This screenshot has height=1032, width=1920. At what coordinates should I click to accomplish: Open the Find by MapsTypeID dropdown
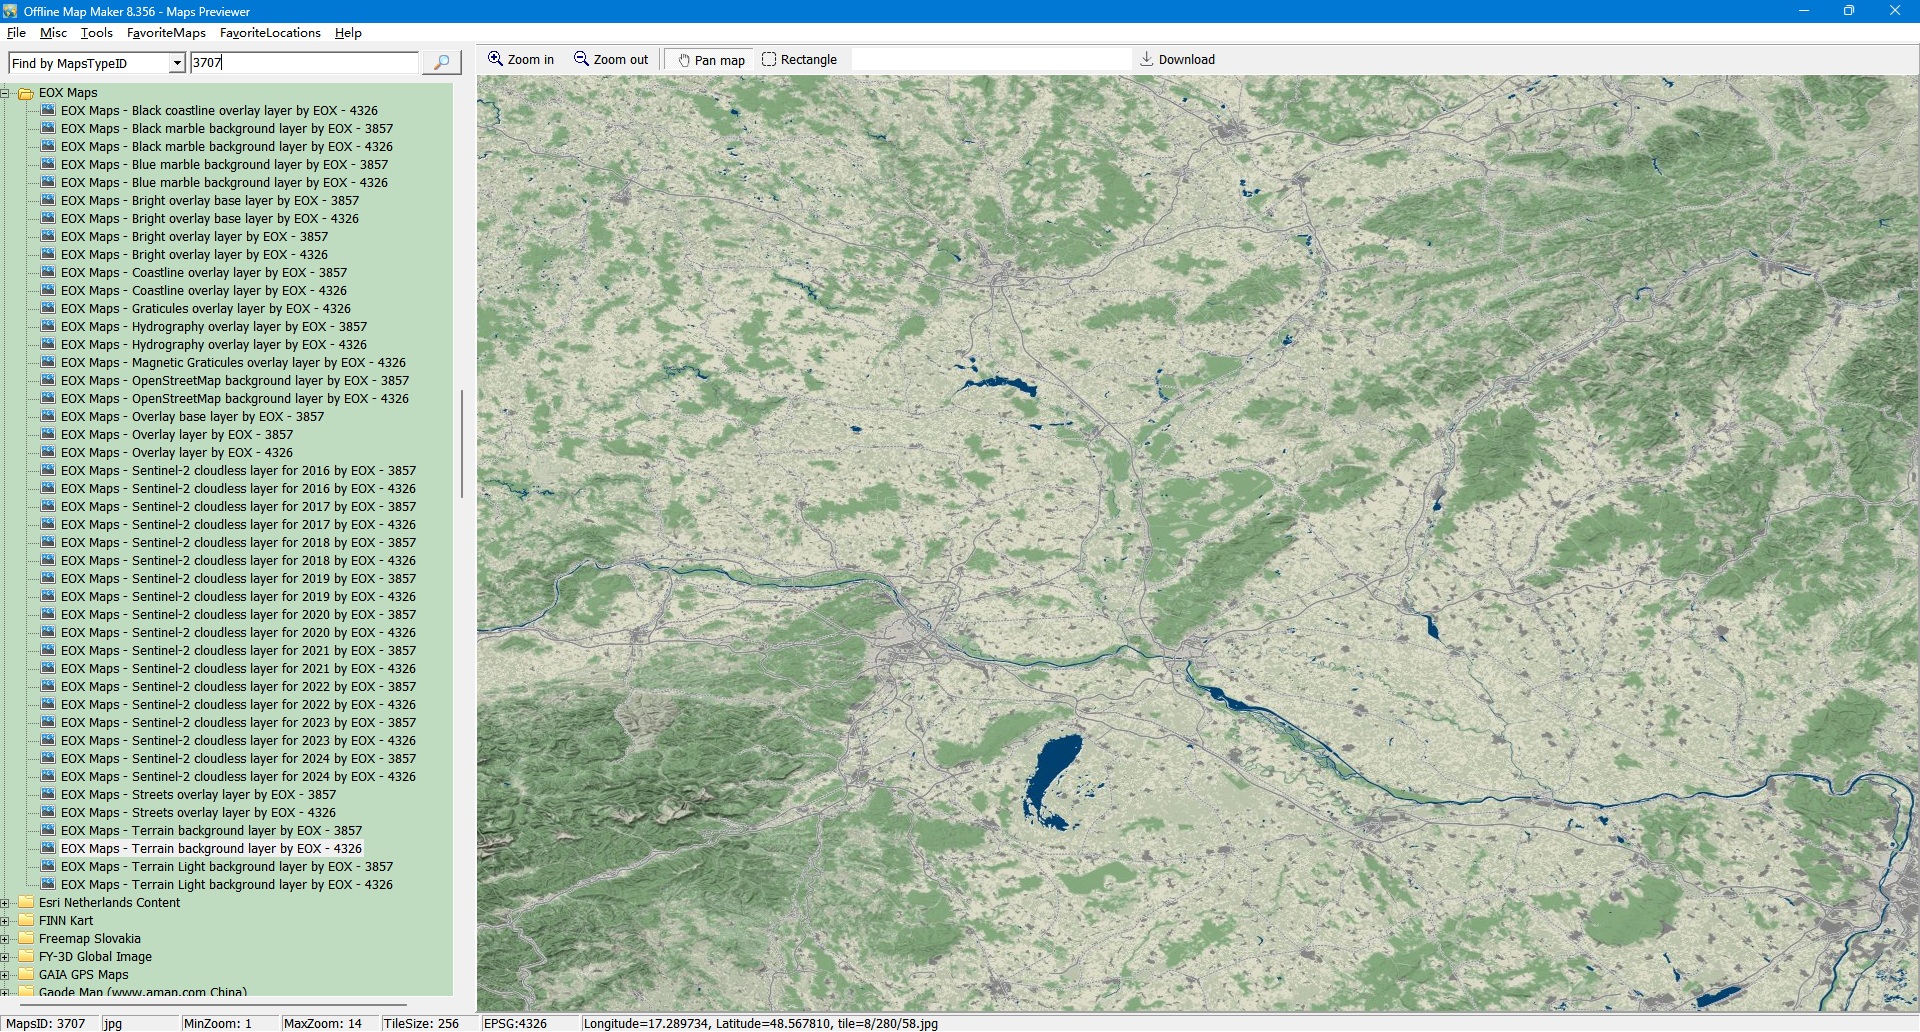point(177,63)
